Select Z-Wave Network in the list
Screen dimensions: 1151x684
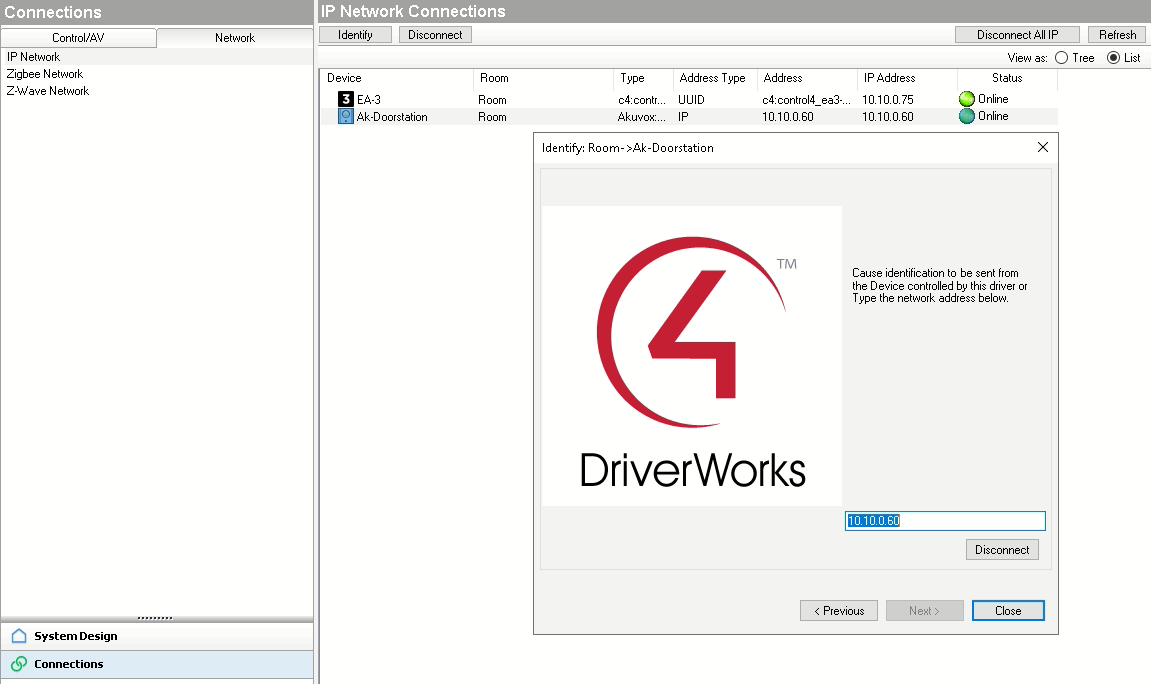click(x=48, y=91)
